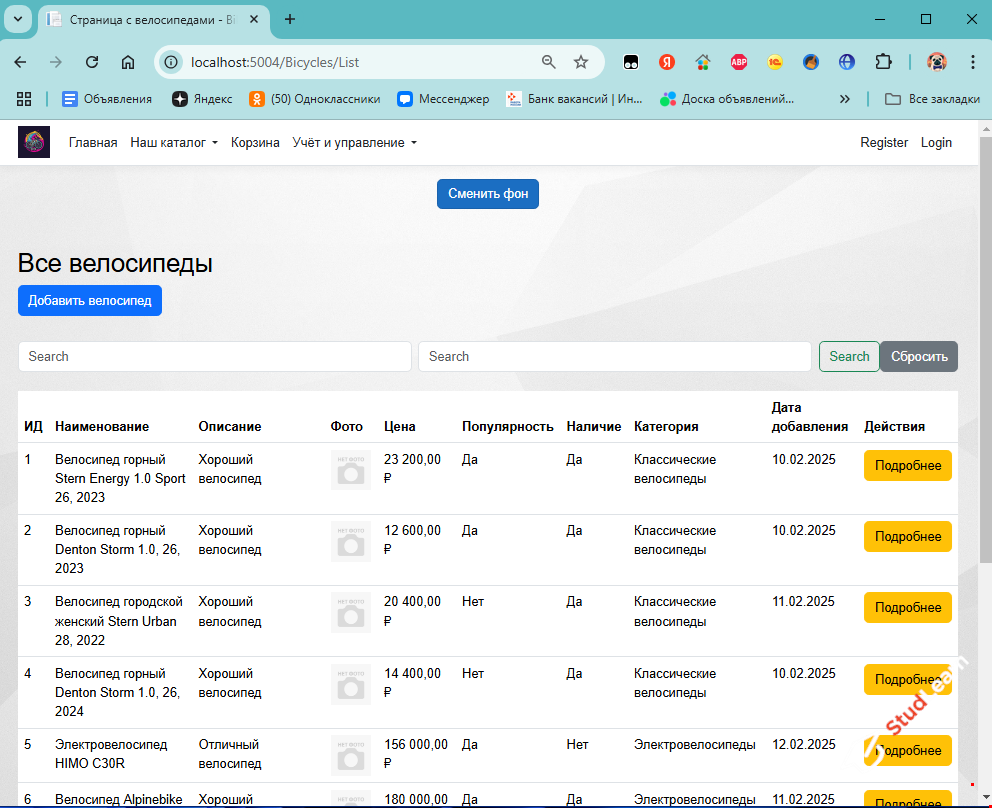
Task: Click photo thumbnail of HIMO C30R bike
Action: [x=351, y=755]
